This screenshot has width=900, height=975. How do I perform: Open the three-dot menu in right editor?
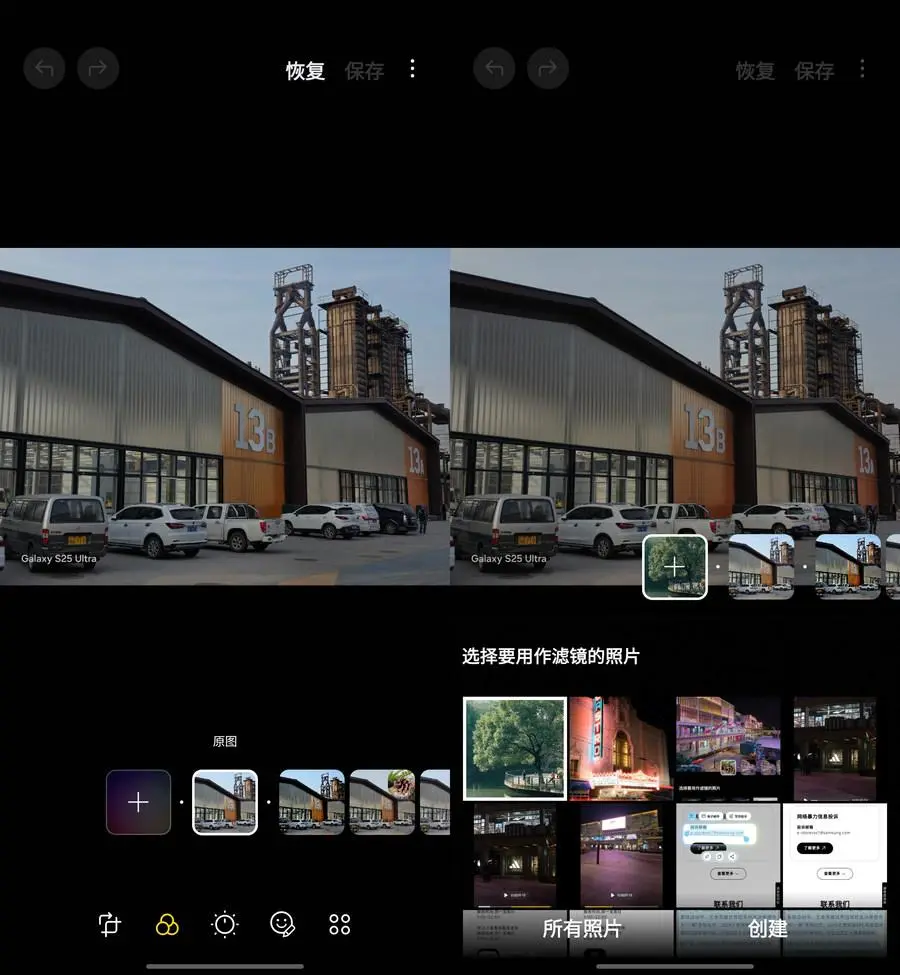862,69
